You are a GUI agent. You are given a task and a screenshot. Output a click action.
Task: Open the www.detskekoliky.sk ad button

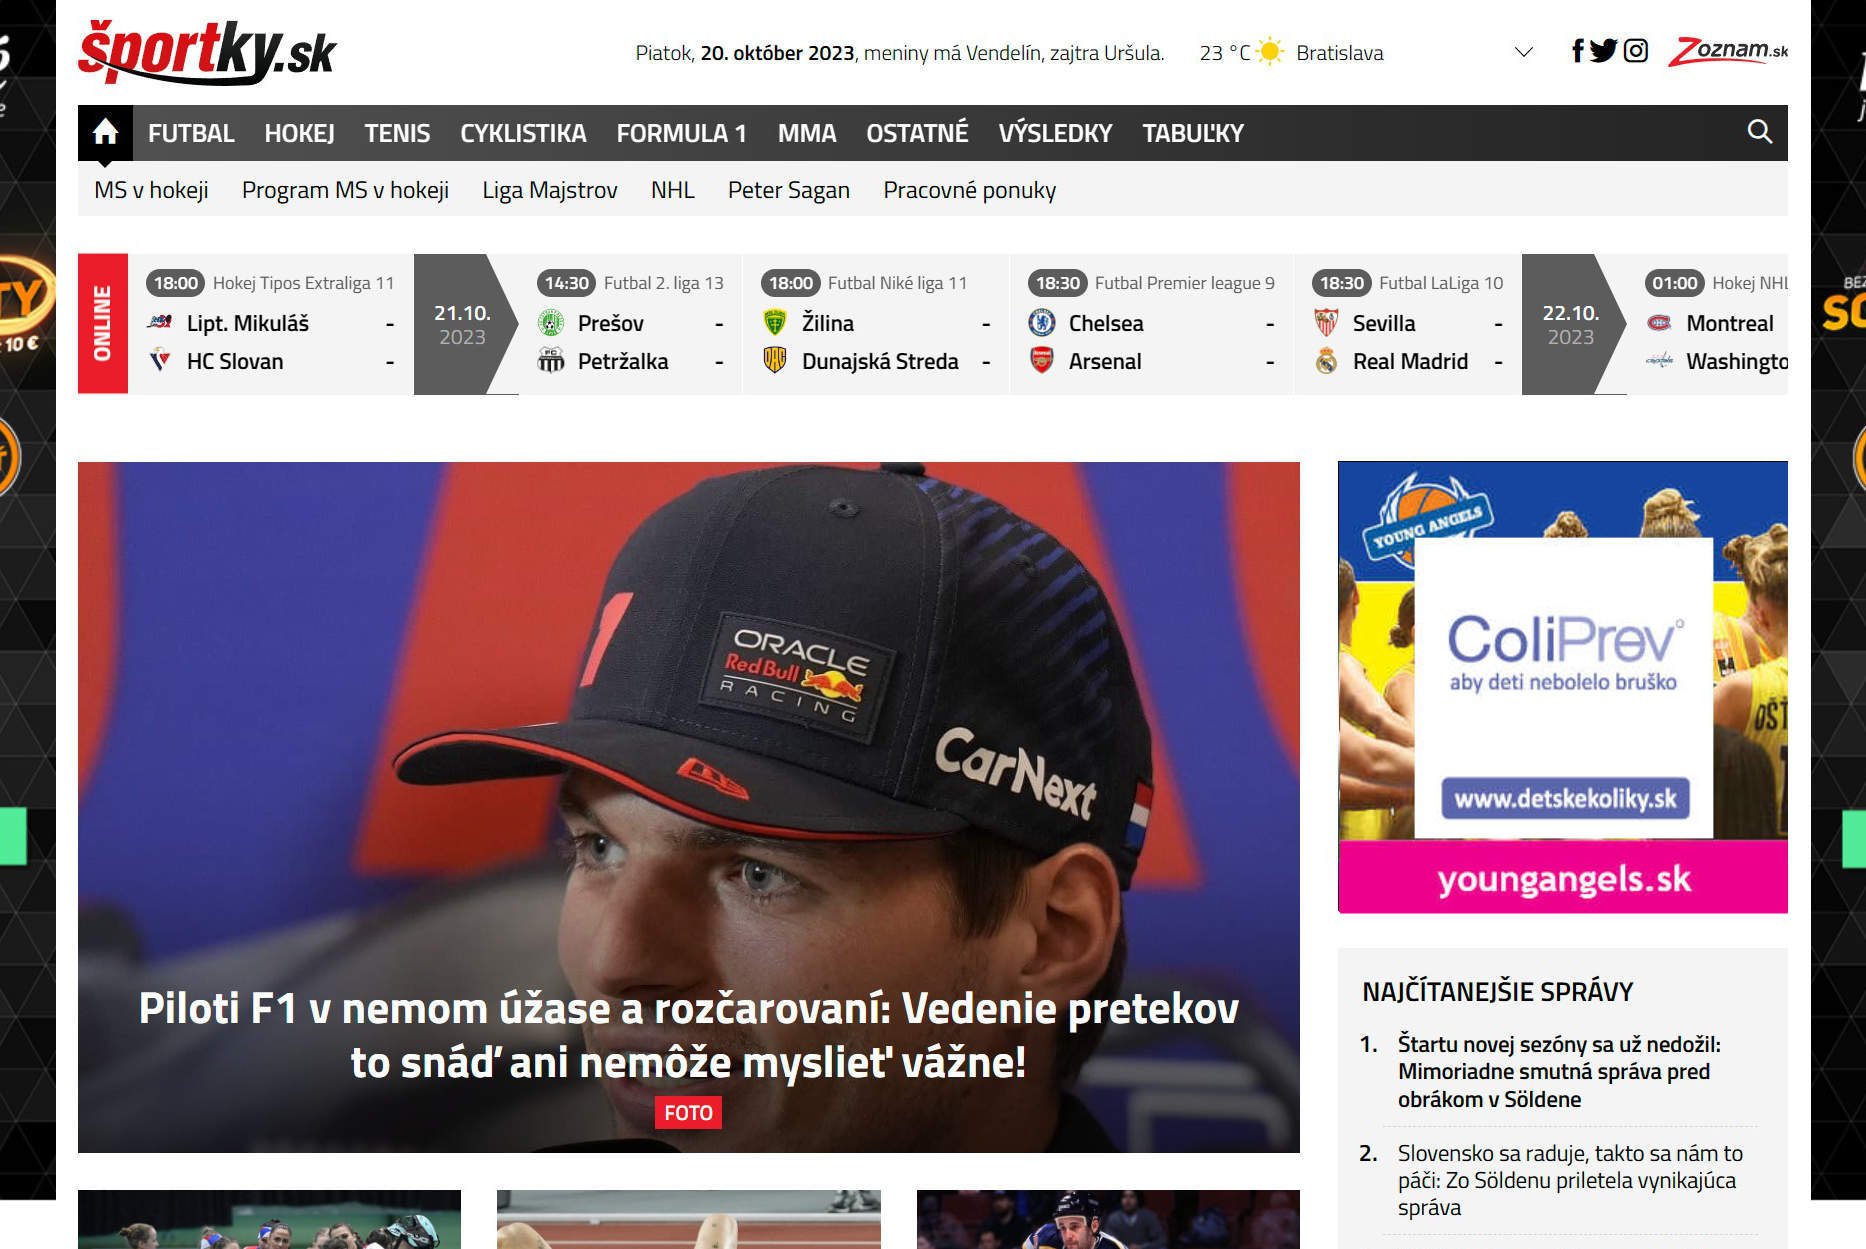1565,799
